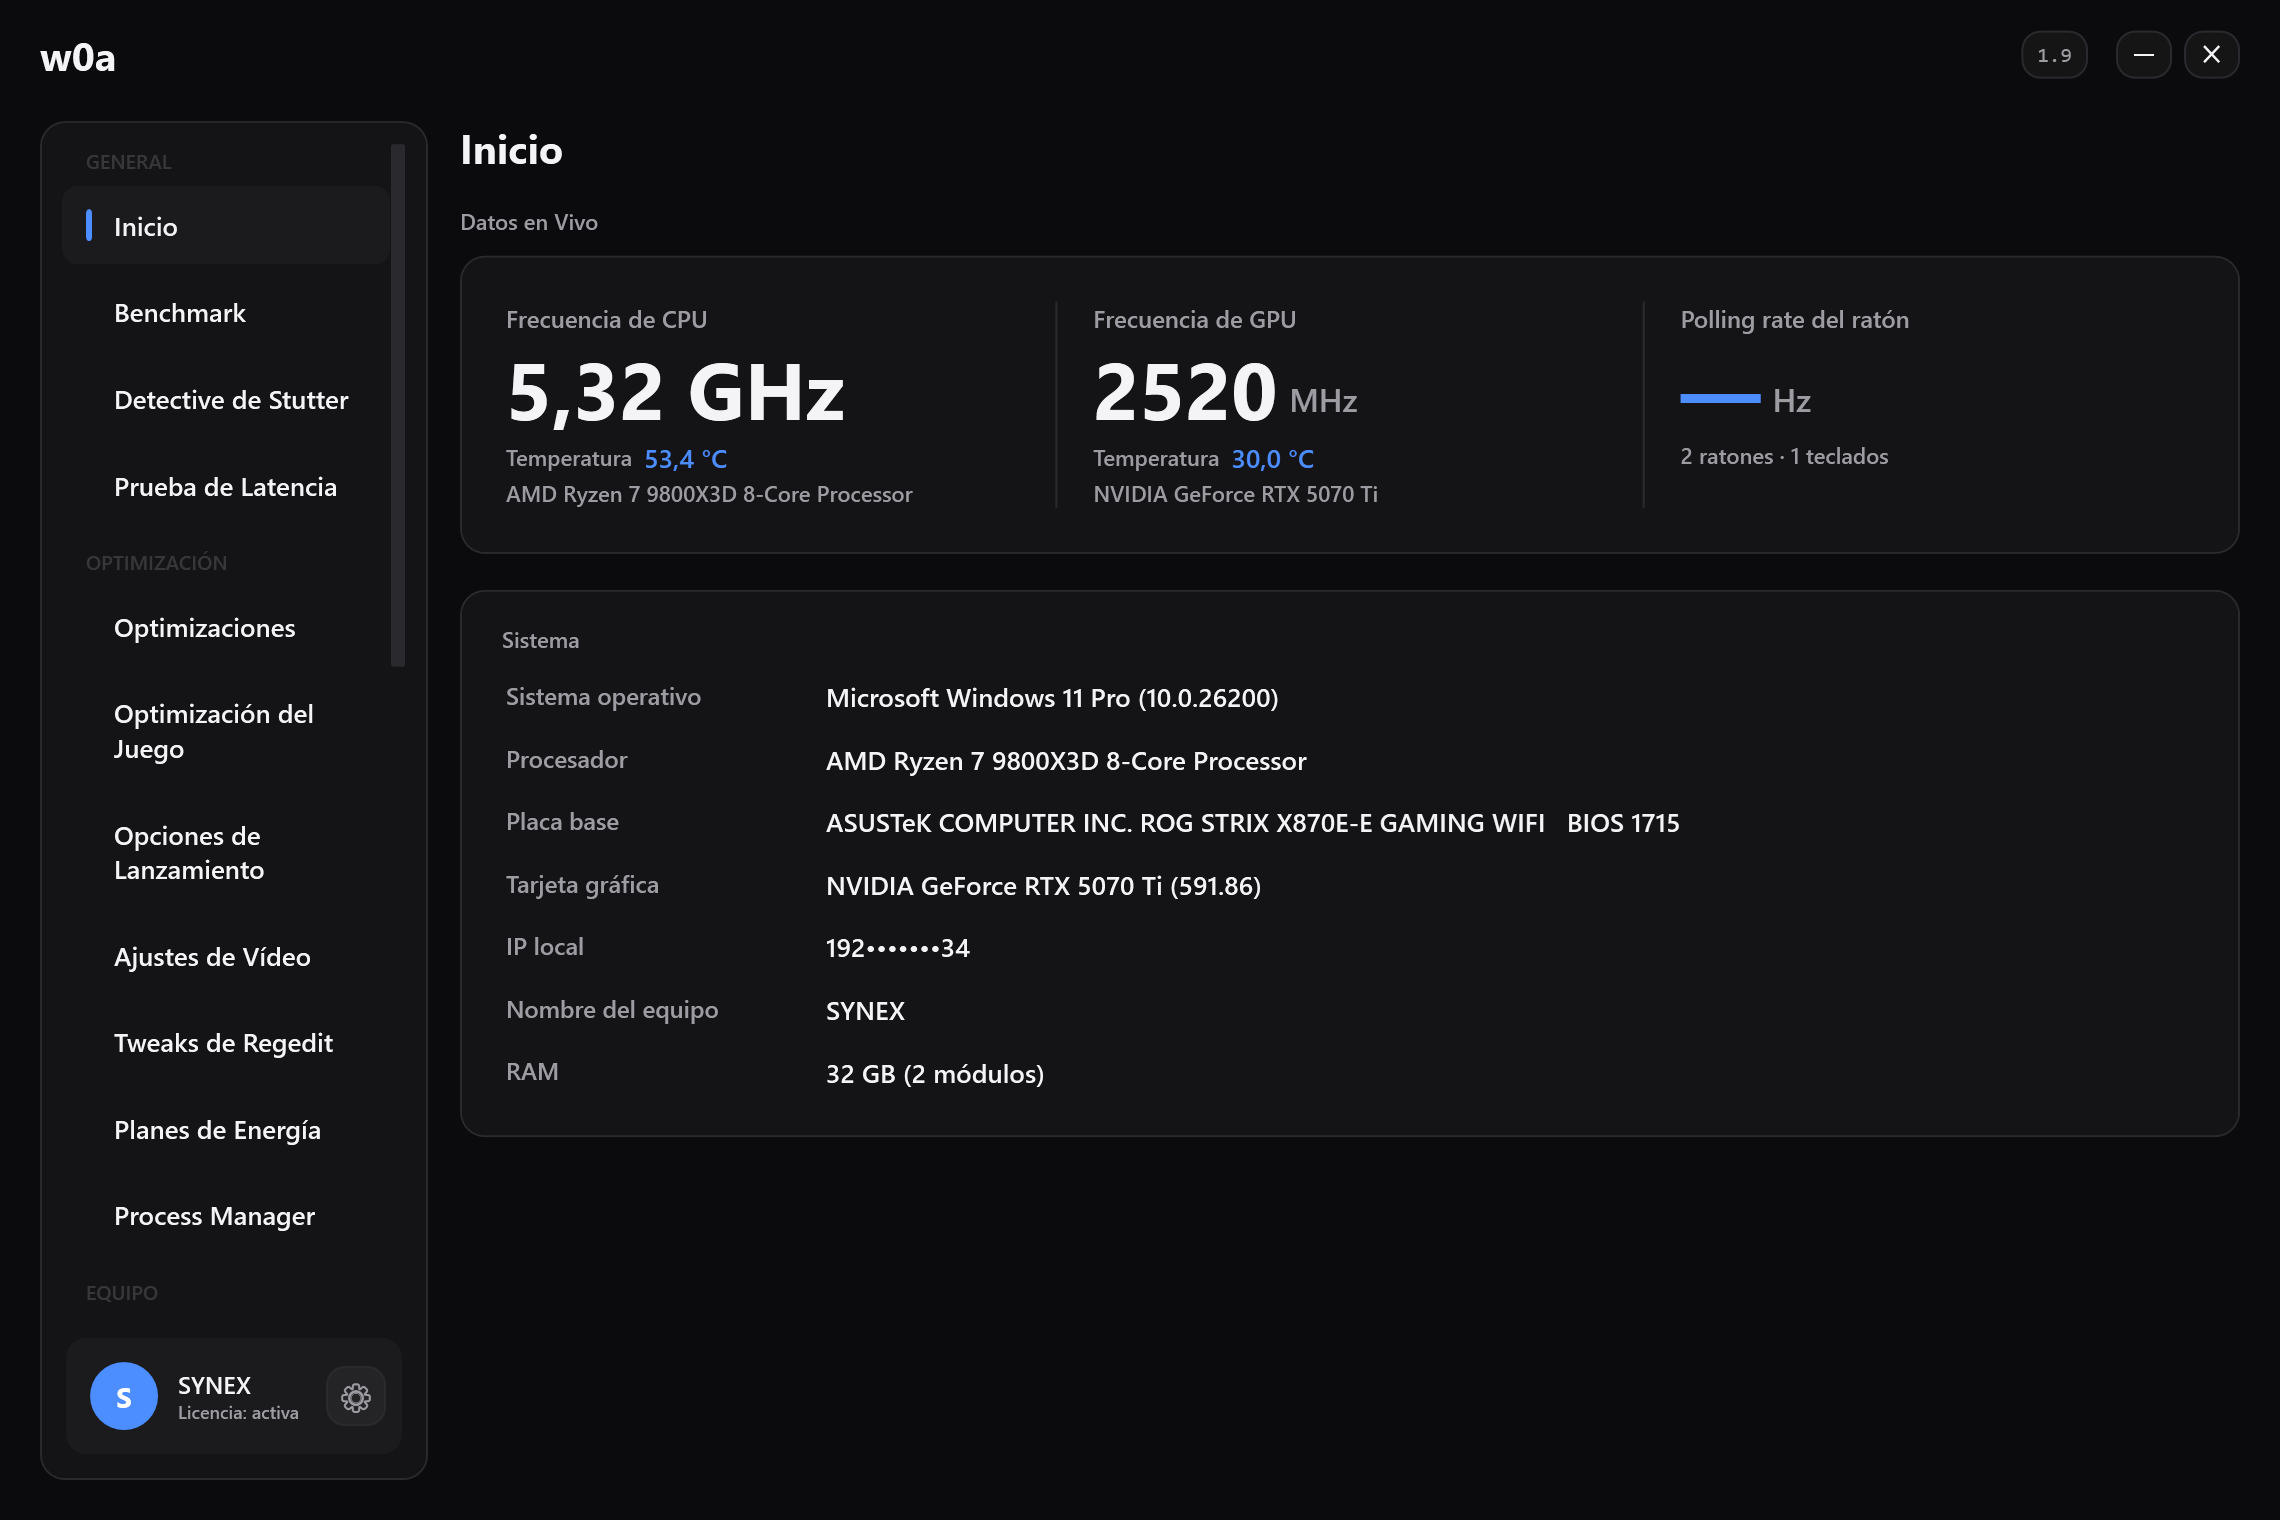The height and width of the screenshot is (1520, 2280).
Task: Reveal the masked IP local value
Action: 897,948
